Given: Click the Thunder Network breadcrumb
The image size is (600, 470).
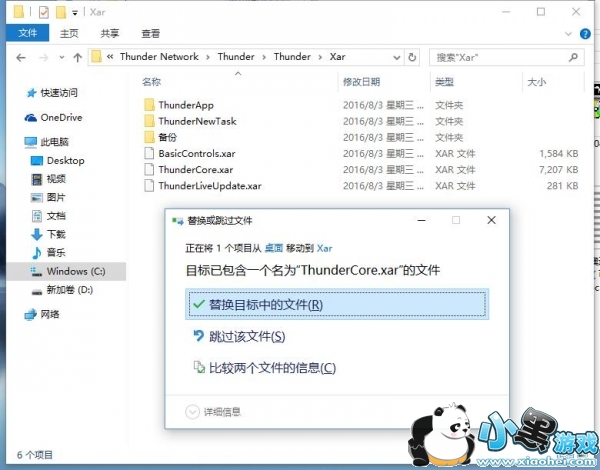Looking at the screenshot, I should (159, 57).
